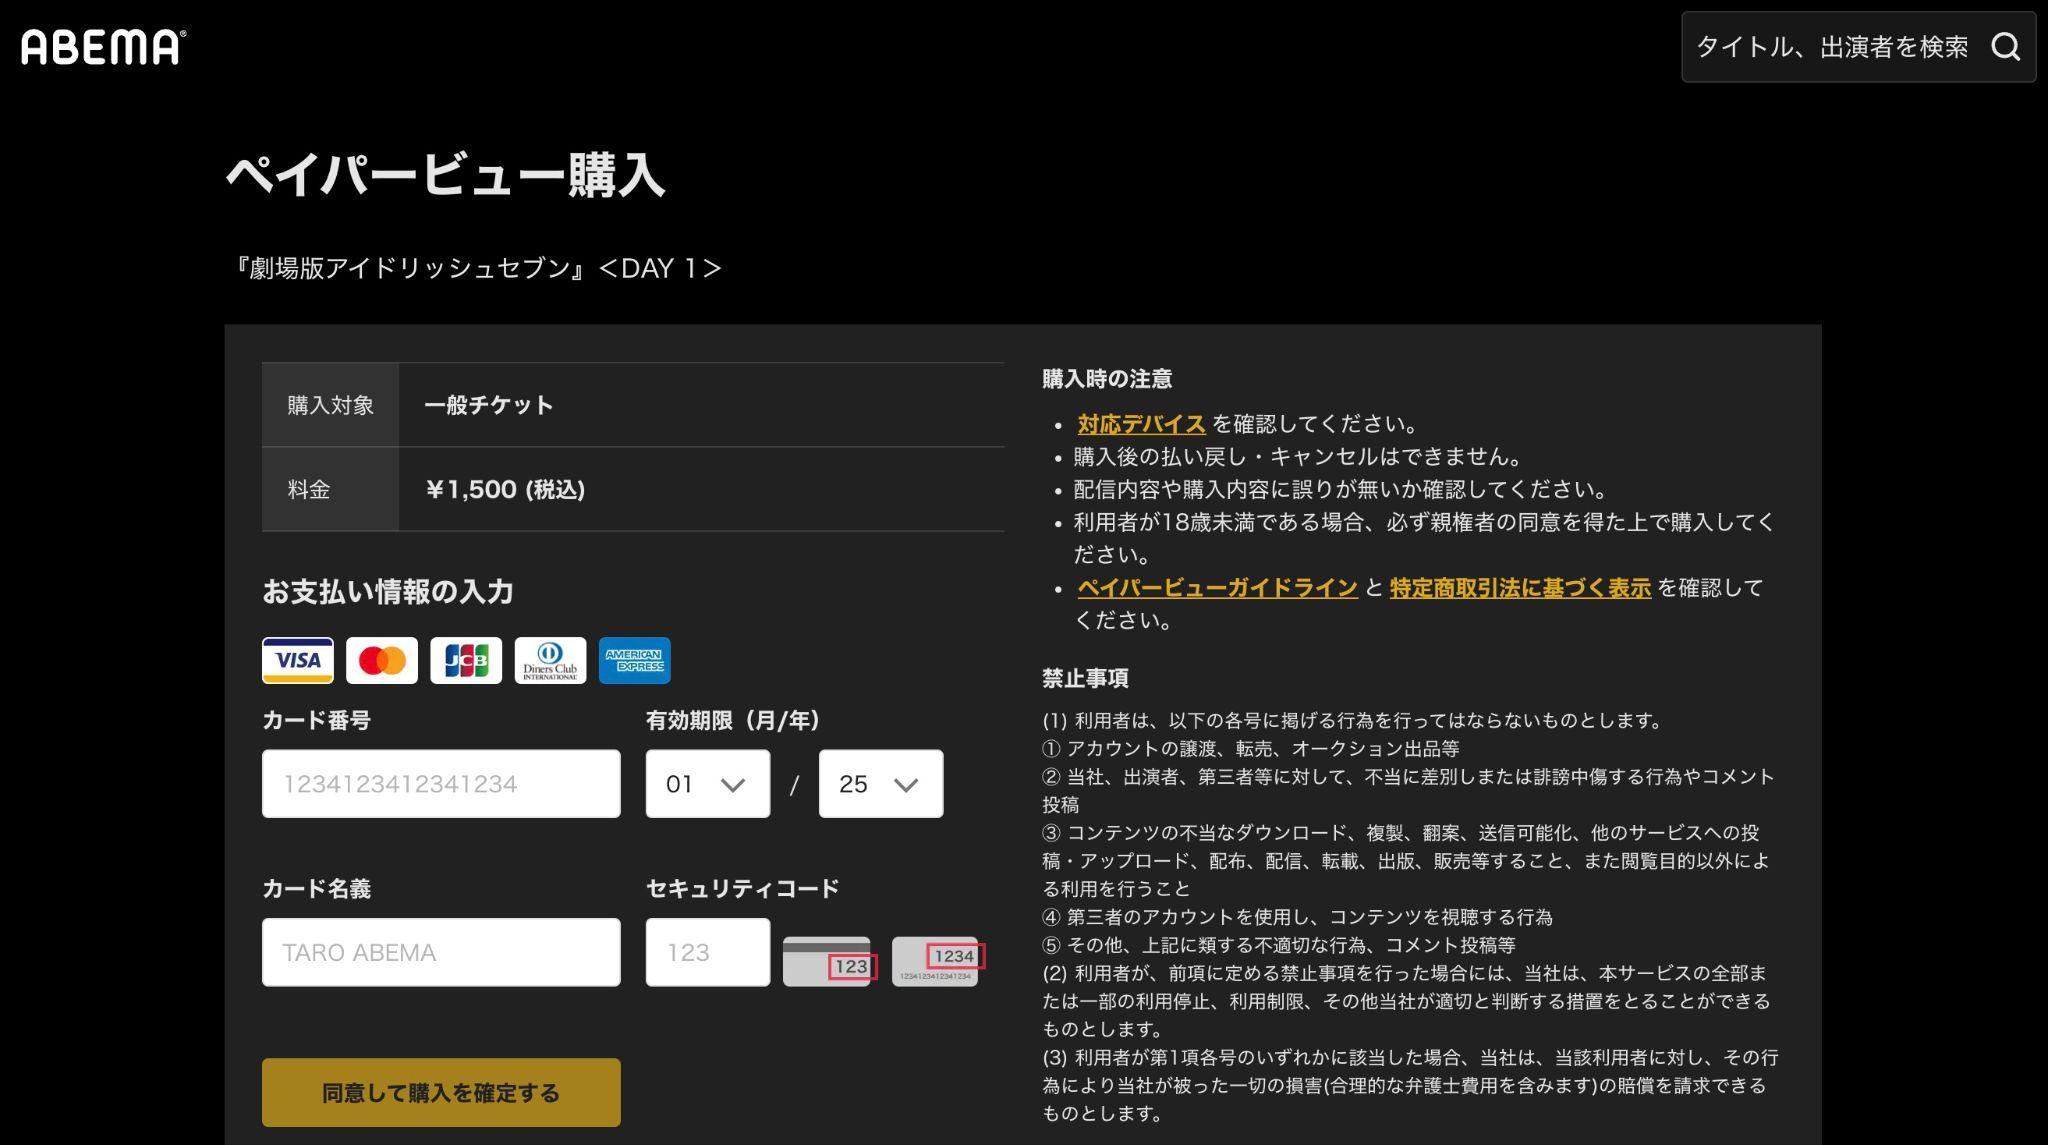
Task: Click the search magnifier icon
Action: (2005, 47)
